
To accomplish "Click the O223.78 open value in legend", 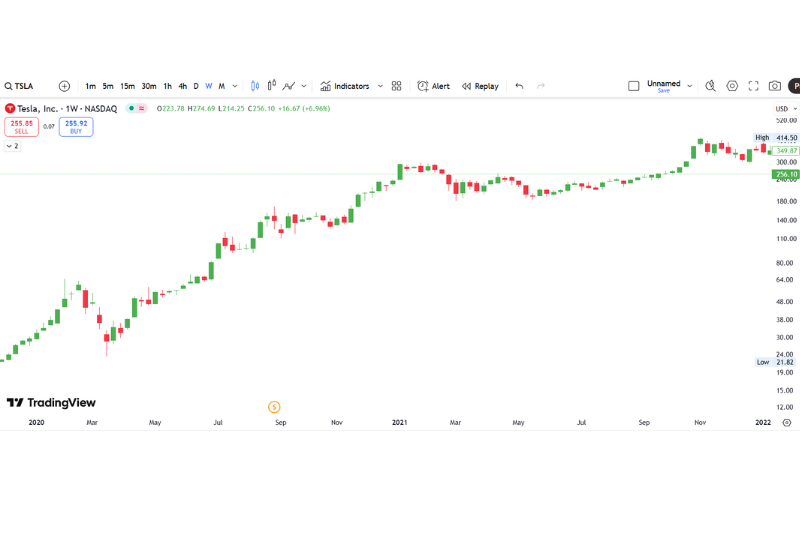I will [170, 109].
